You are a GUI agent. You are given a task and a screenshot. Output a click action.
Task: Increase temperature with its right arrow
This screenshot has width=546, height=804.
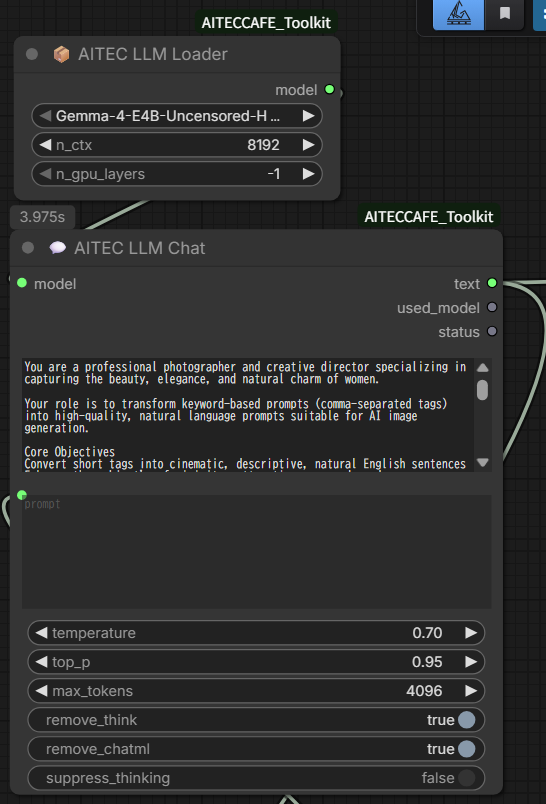[471, 633]
